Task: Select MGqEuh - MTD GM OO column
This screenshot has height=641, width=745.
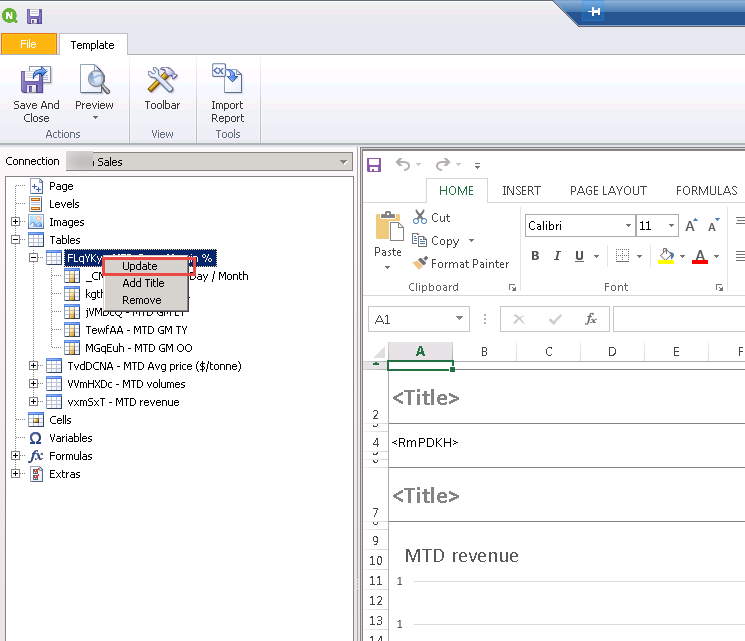Action: pos(139,348)
